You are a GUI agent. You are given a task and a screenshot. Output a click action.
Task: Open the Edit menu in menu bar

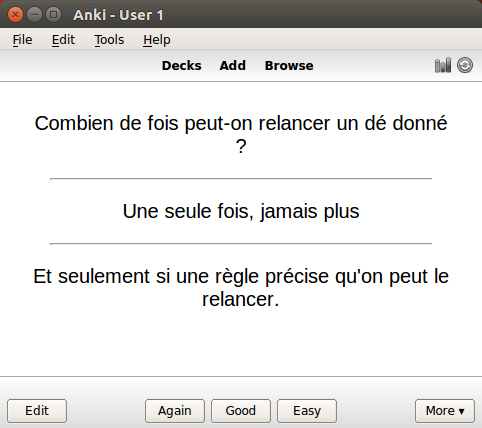coord(63,40)
